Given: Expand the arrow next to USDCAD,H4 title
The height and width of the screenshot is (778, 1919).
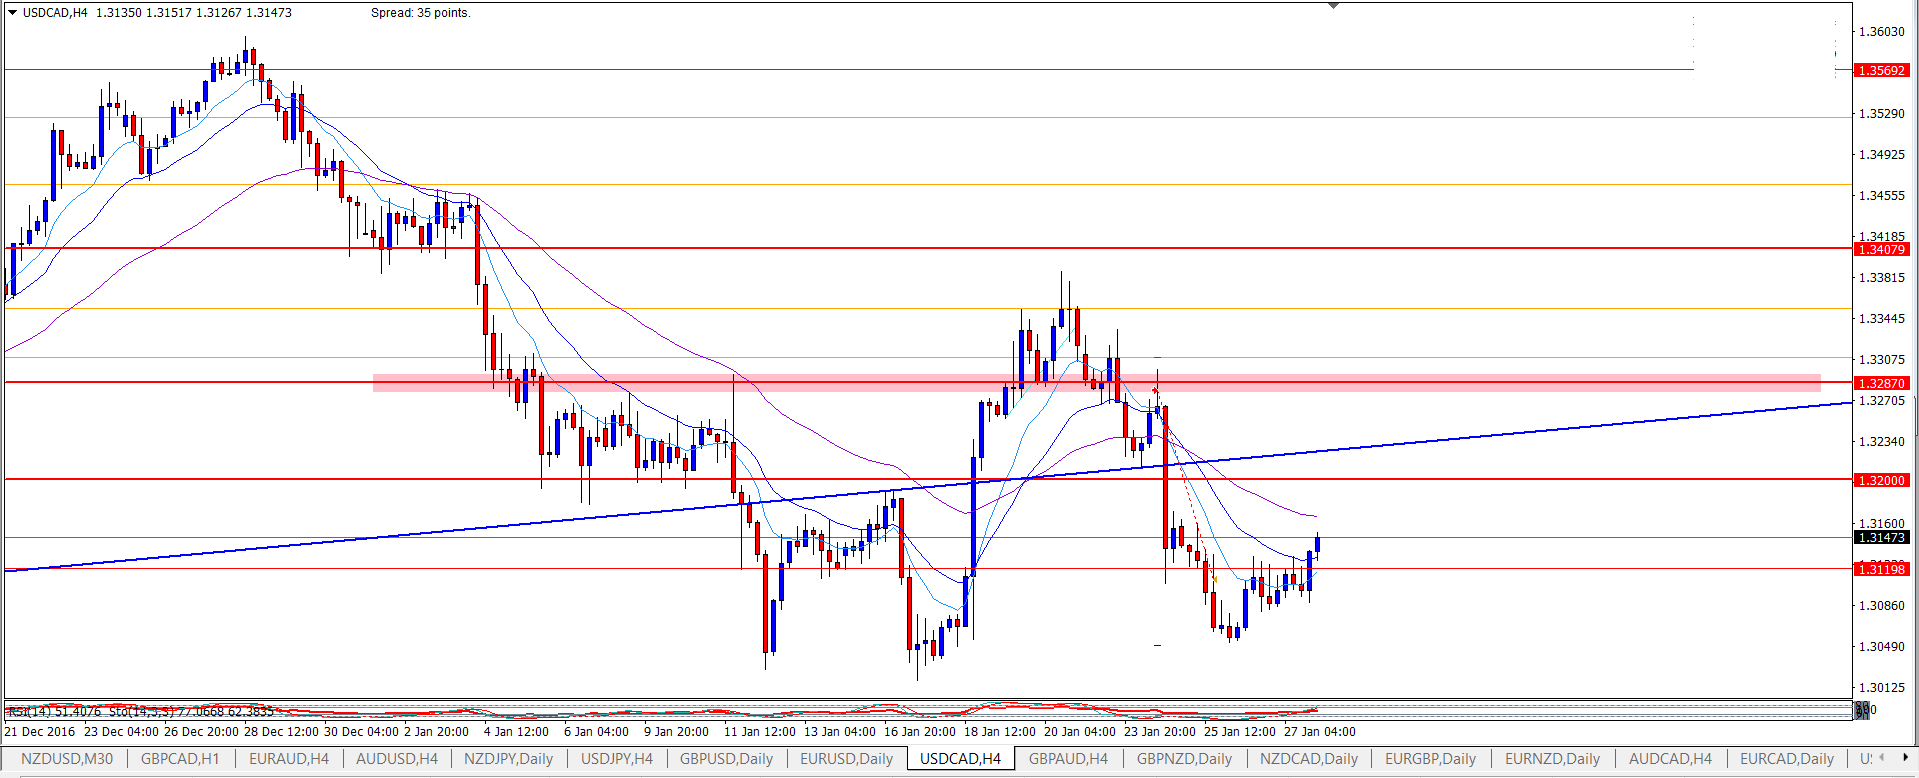Looking at the screenshot, I should tap(12, 13).
